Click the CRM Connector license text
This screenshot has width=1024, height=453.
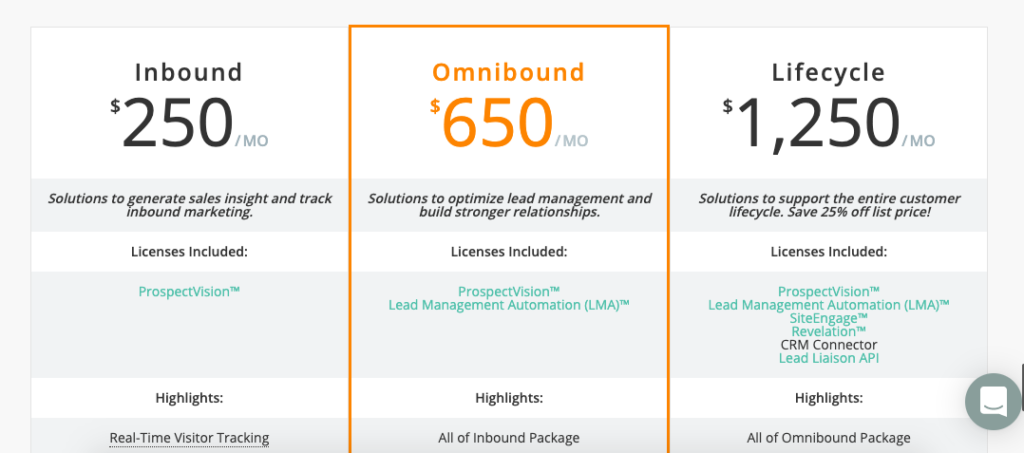click(829, 345)
